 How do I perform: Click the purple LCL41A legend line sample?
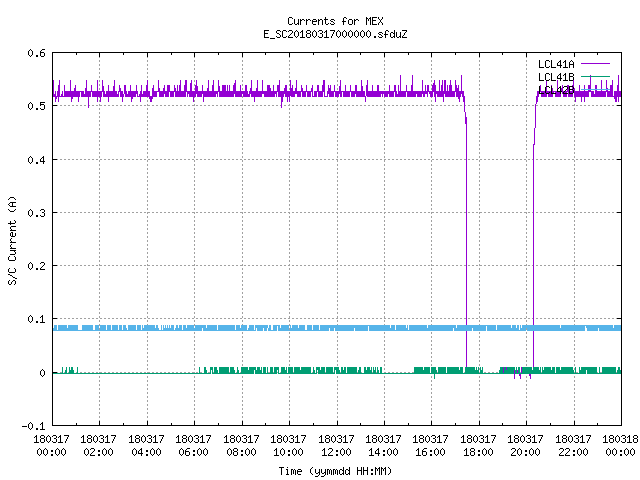[595, 64]
